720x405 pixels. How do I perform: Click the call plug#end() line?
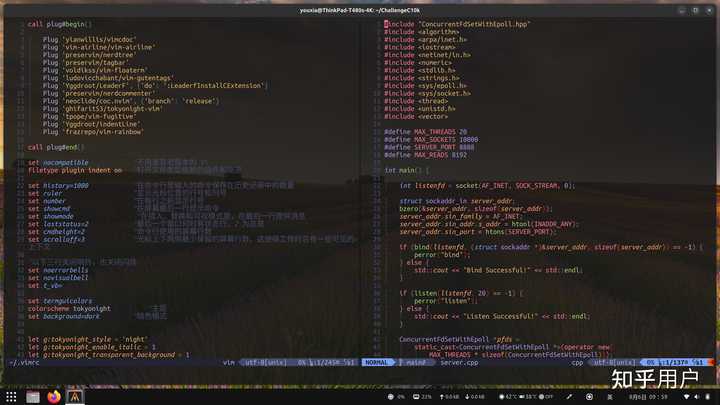point(56,147)
